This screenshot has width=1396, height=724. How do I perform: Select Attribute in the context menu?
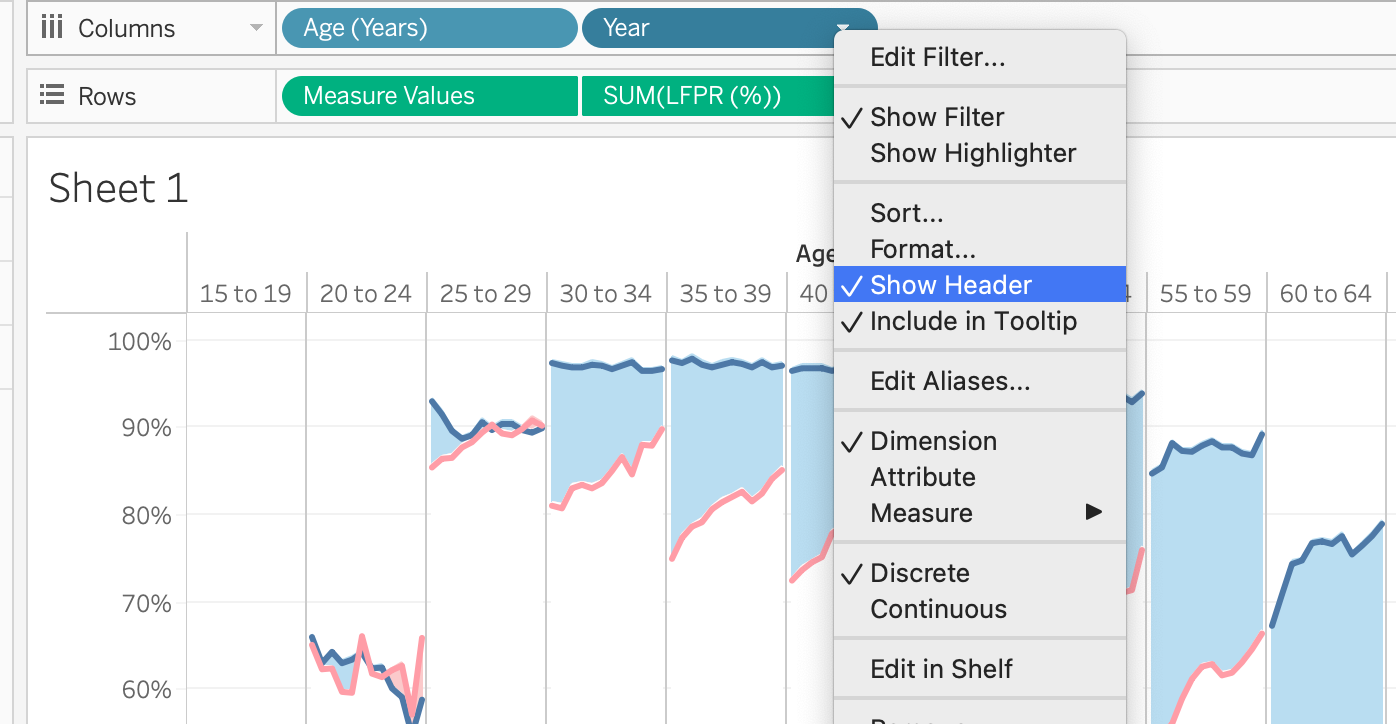[x=922, y=477]
